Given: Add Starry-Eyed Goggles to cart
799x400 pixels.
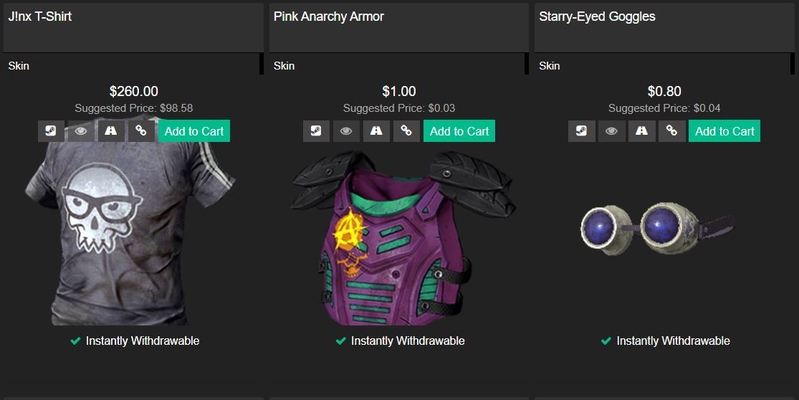Looking at the screenshot, I should tap(724, 131).
